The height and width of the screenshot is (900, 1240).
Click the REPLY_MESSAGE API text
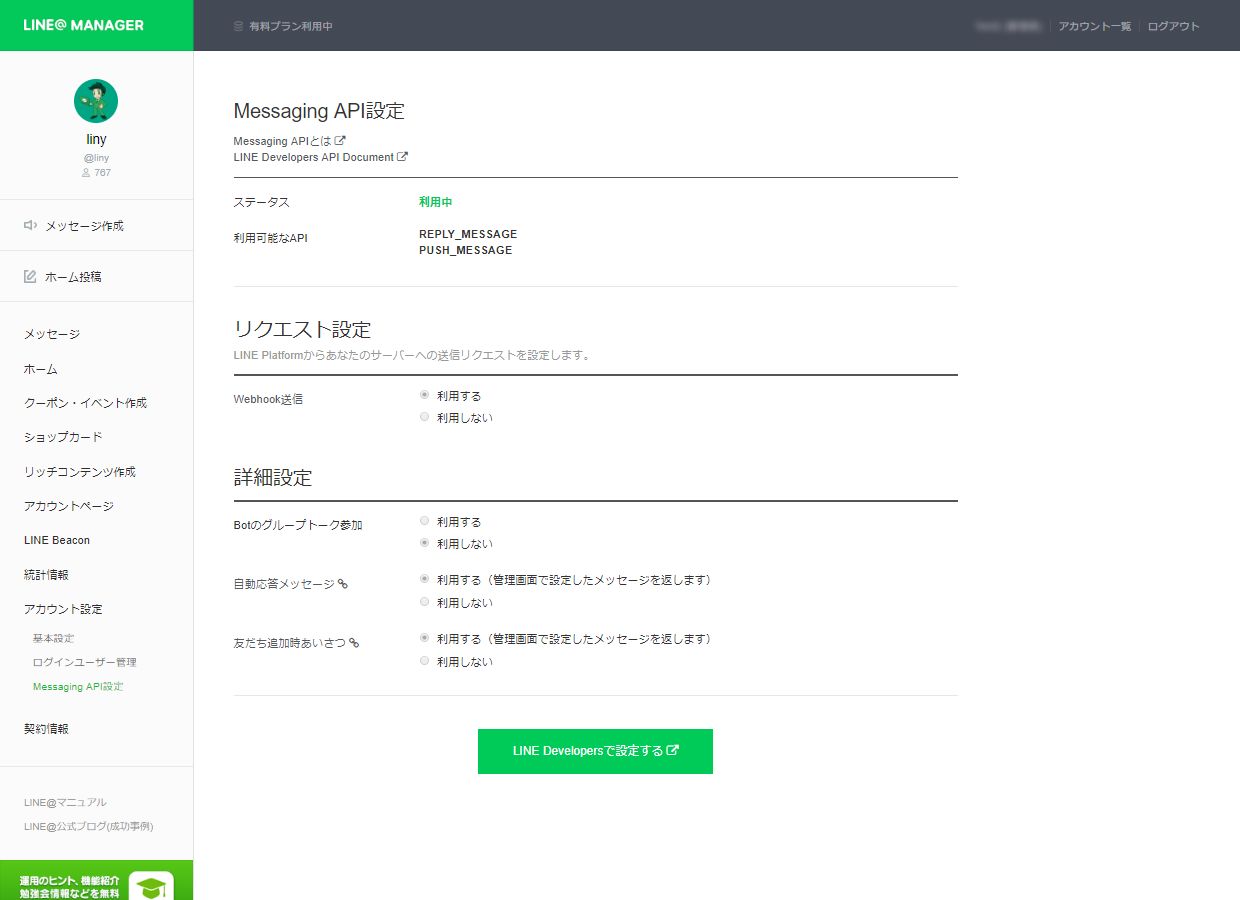pyautogui.click(x=468, y=234)
